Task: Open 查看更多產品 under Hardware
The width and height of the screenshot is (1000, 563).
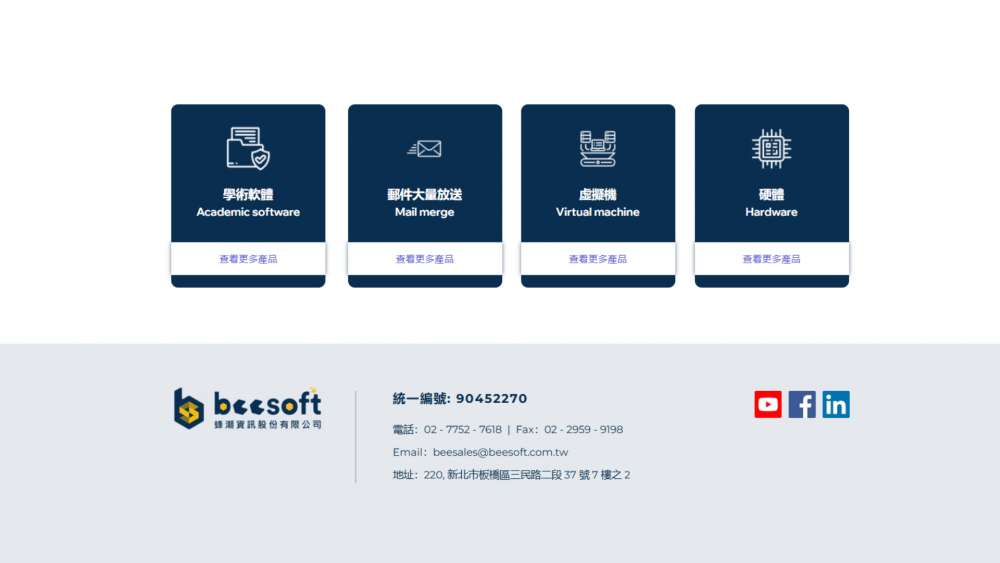Action: 771,259
